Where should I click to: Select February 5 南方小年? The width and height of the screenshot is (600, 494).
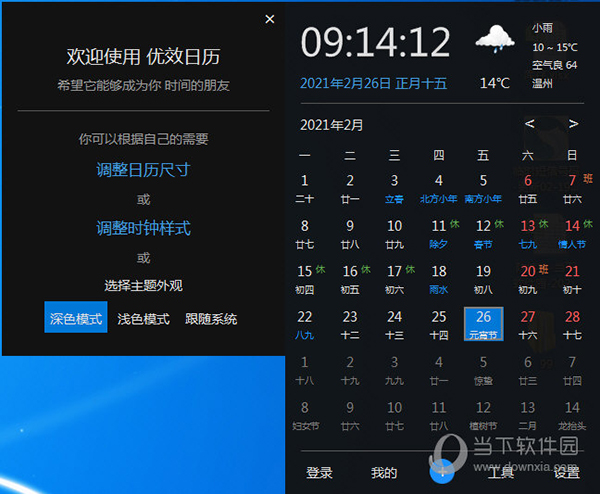pyautogui.click(x=483, y=189)
